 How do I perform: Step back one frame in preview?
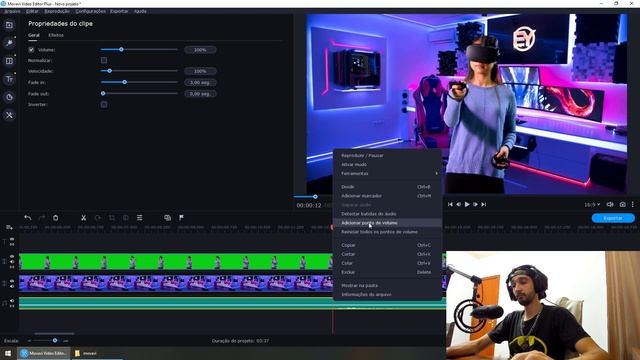pos(458,204)
